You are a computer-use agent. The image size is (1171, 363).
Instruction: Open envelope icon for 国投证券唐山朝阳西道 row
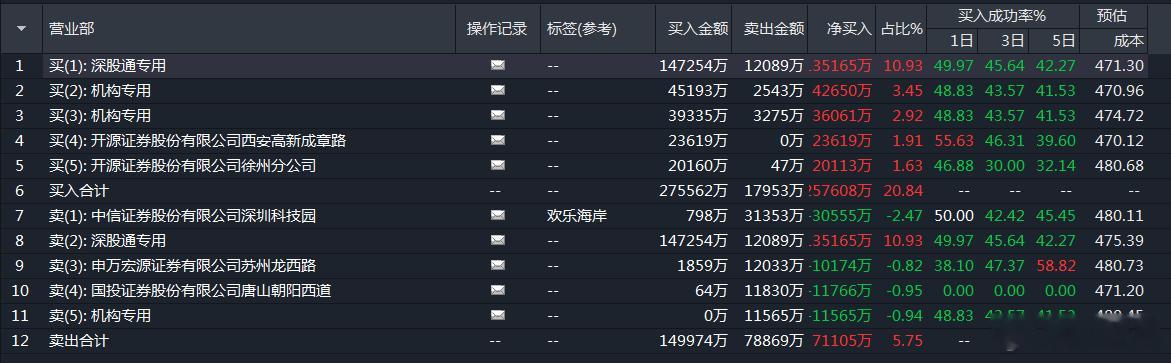[497, 291]
